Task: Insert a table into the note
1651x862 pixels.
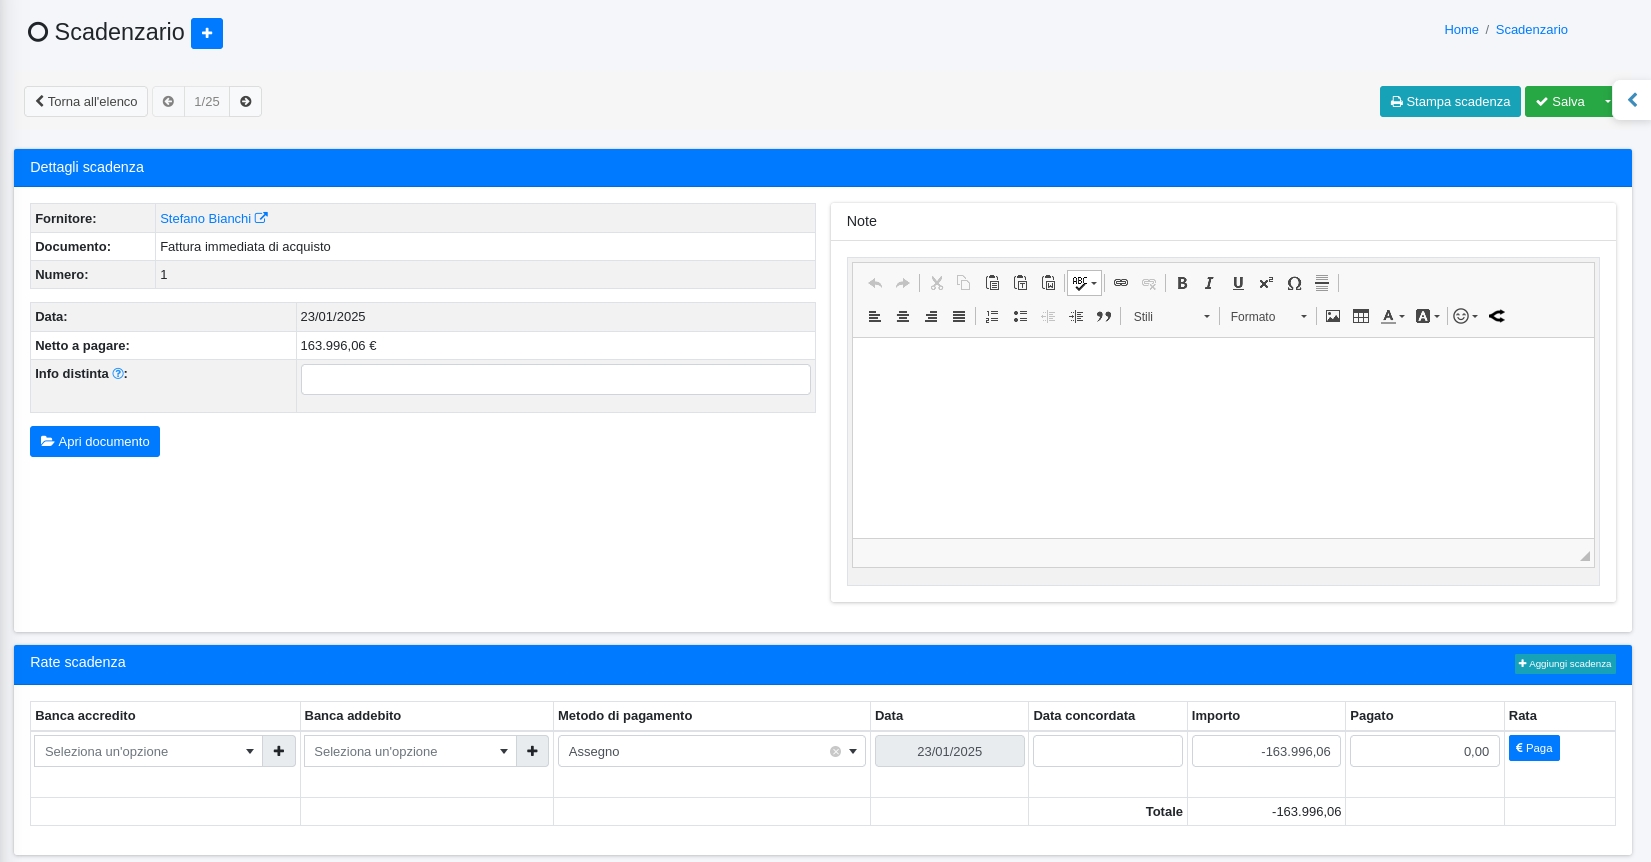Action: 1360,316
